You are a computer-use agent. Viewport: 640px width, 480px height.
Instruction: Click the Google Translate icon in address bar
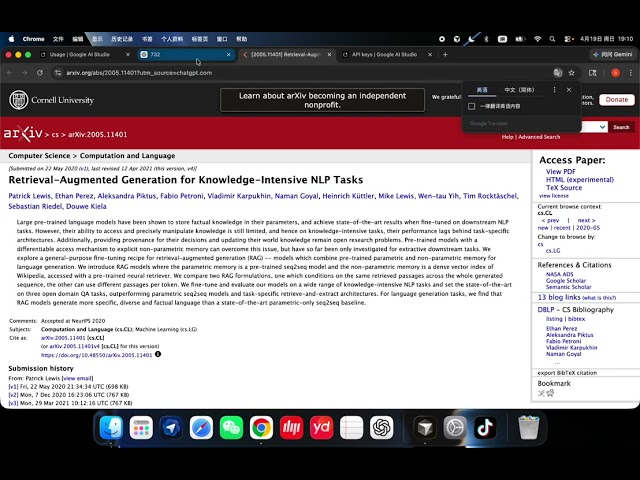tap(557, 73)
